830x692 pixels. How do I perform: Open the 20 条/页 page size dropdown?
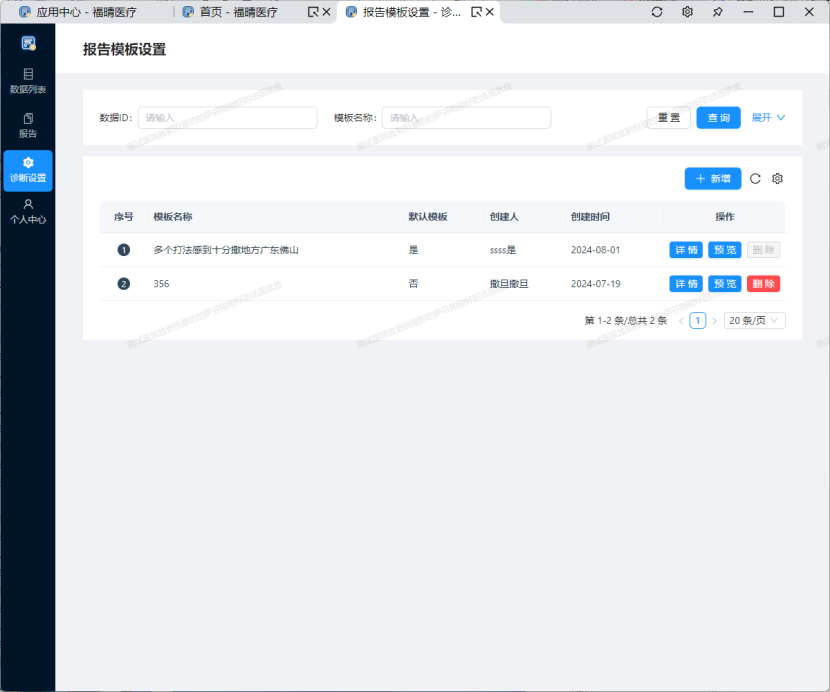point(754,321)
